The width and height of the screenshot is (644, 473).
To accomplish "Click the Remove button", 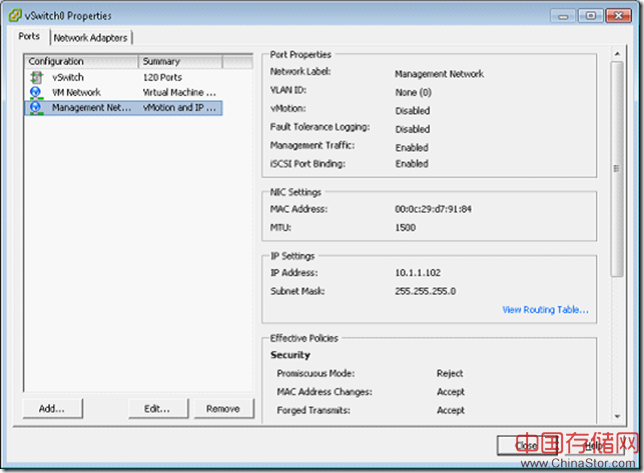I will [223, 409].
